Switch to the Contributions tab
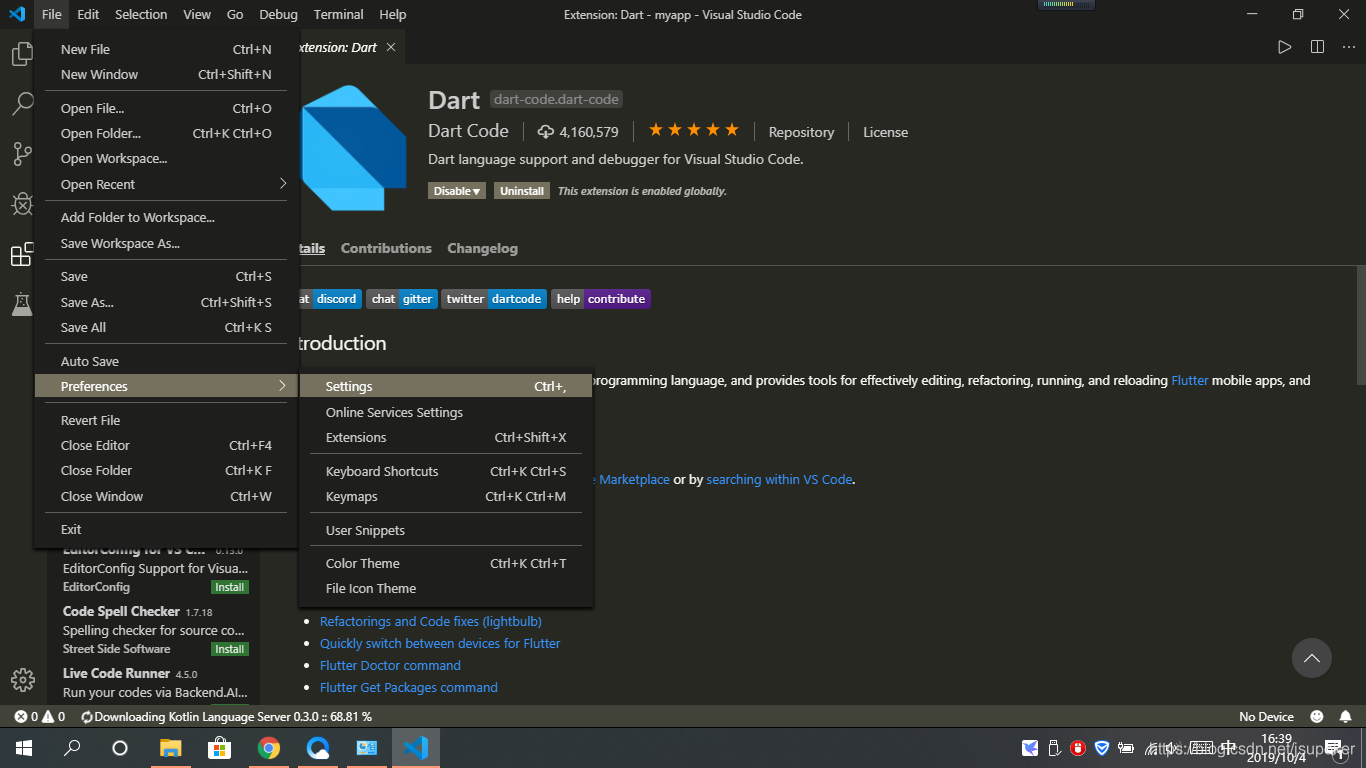This screenshot has height=768, width=1366. pyautogui.click(x=386, y=248)
